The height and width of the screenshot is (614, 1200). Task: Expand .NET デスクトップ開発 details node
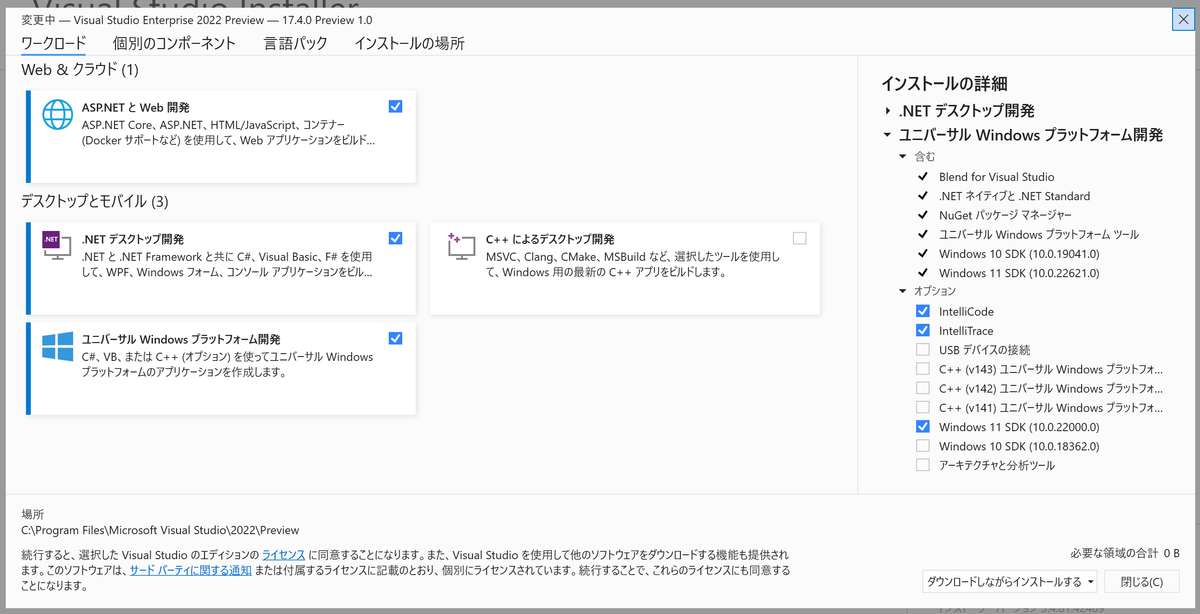(887, 111)
